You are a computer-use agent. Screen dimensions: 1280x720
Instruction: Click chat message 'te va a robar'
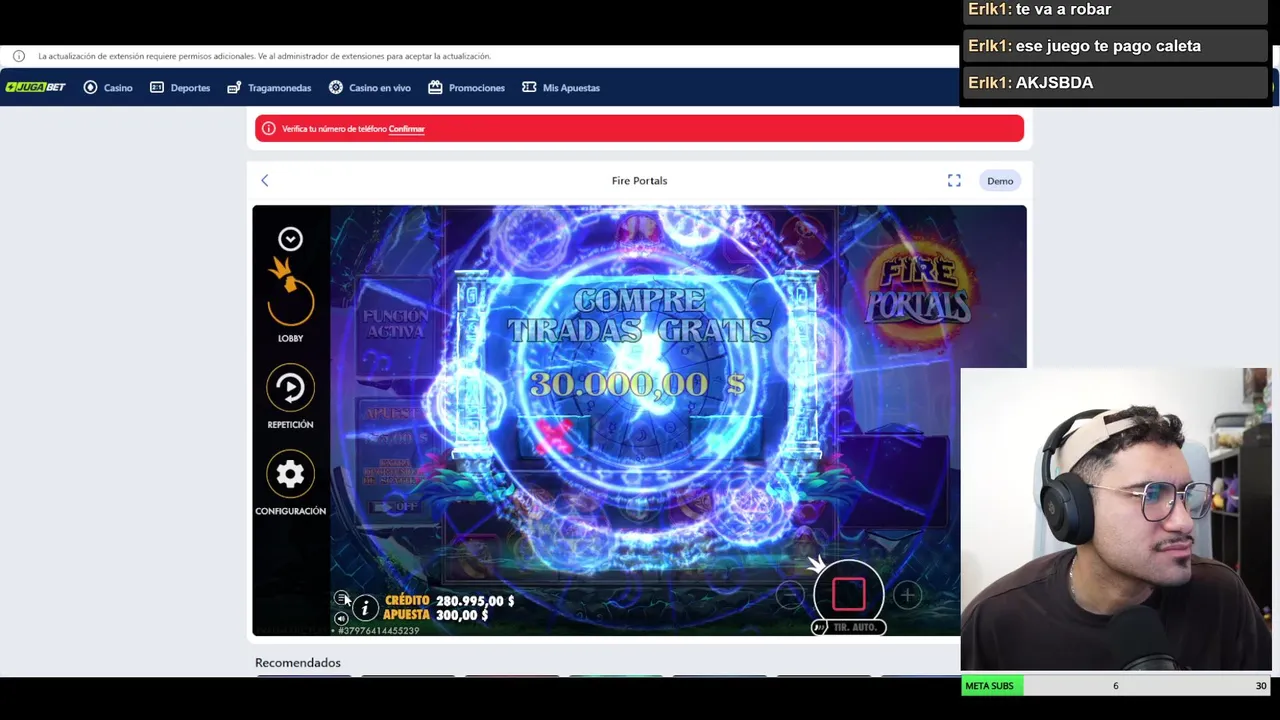[1115, 11]
